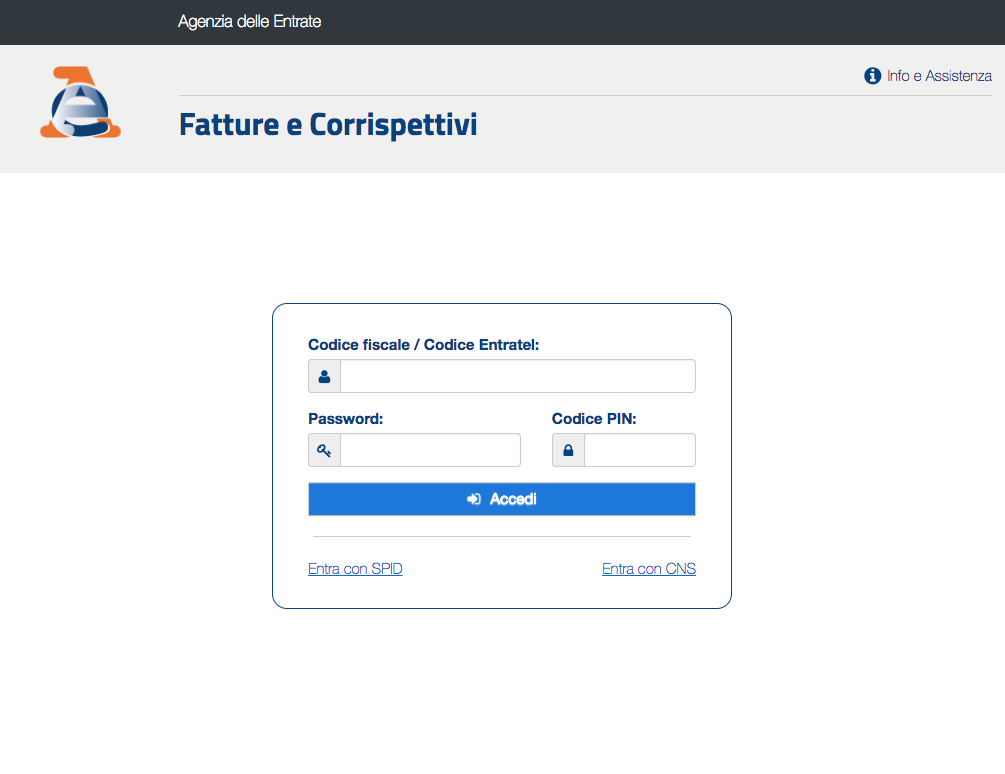The height and width of the screenshot is (774, 1005).
Task: Click the divider line below Accedi button
Action: [x=502, y=536]
